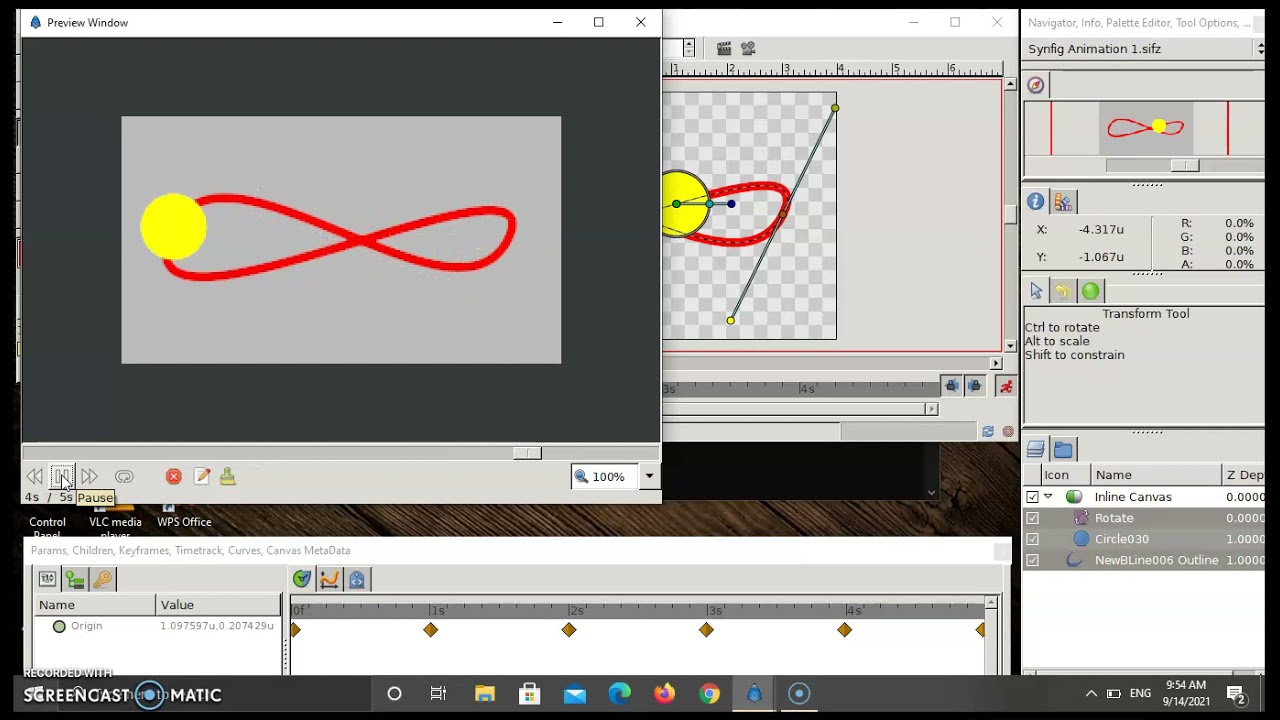Click the Navigator preview thumbnail
Viewport: 1280px width, 720px height.
1145,128
